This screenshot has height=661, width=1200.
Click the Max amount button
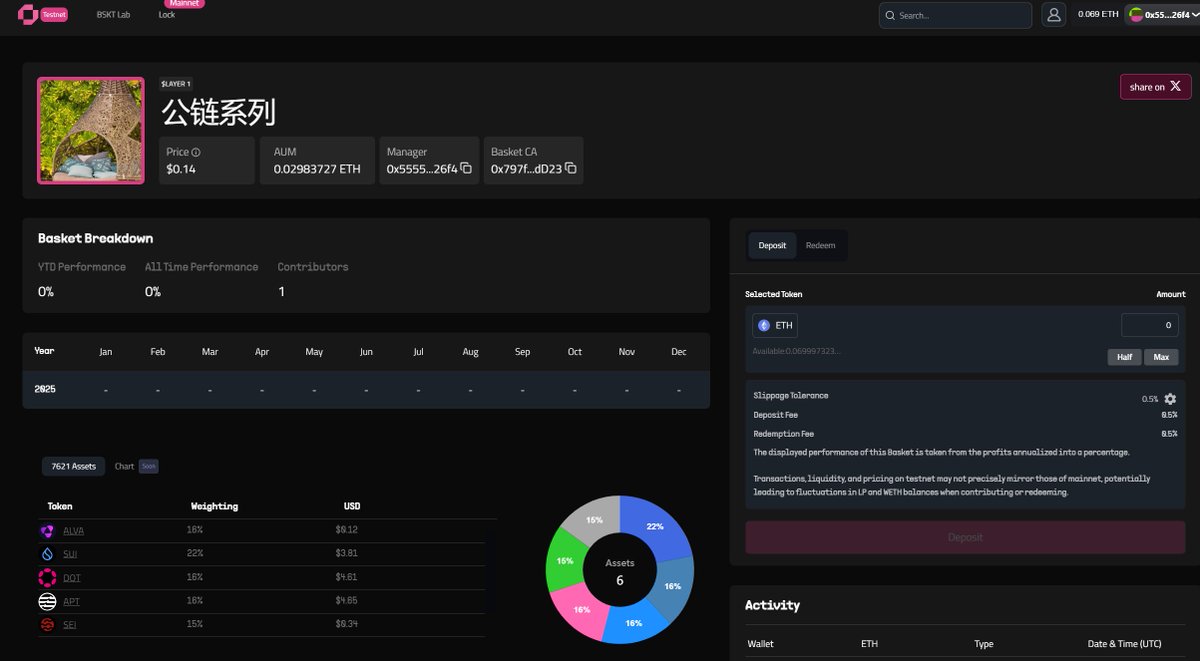coord(1161,358)
